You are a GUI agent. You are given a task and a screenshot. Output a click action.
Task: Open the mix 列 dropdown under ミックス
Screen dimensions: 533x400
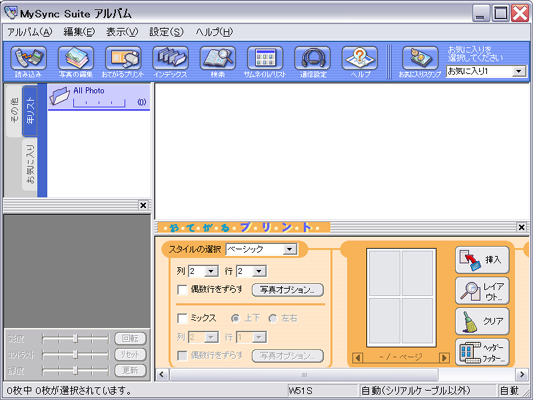pos(203,337)
